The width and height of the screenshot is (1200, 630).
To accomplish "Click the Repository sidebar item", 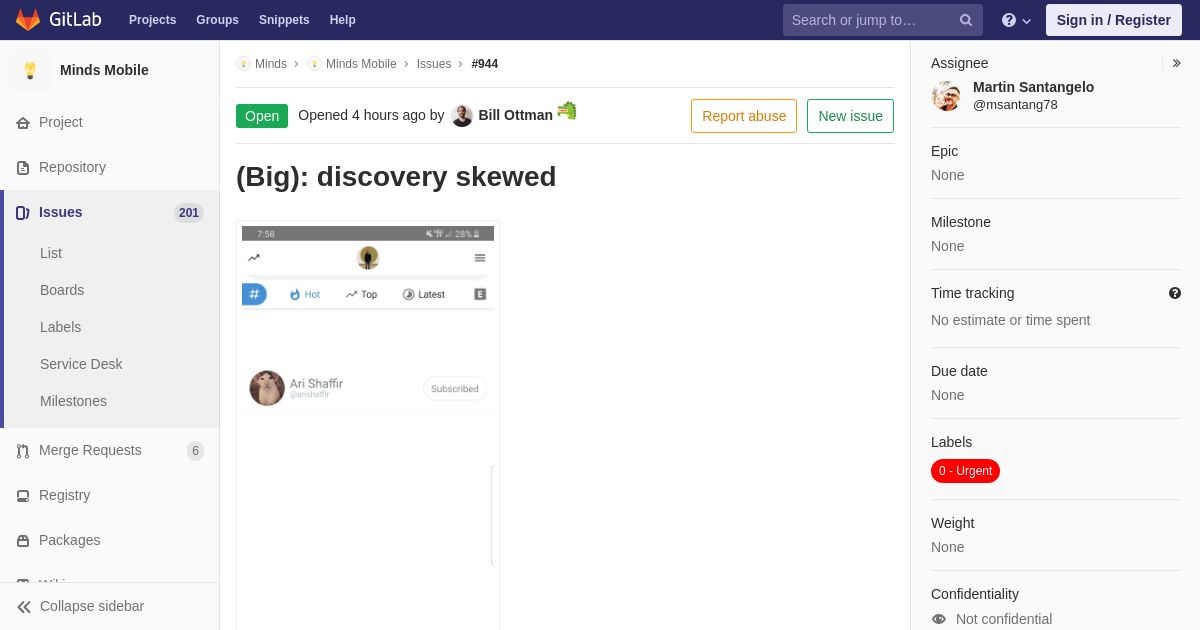I will pos(110,167).
